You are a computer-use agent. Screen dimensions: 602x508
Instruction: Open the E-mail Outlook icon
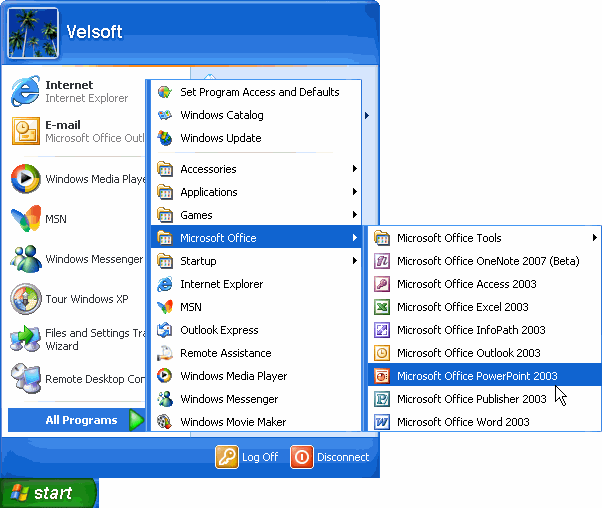tap(26, 131)
